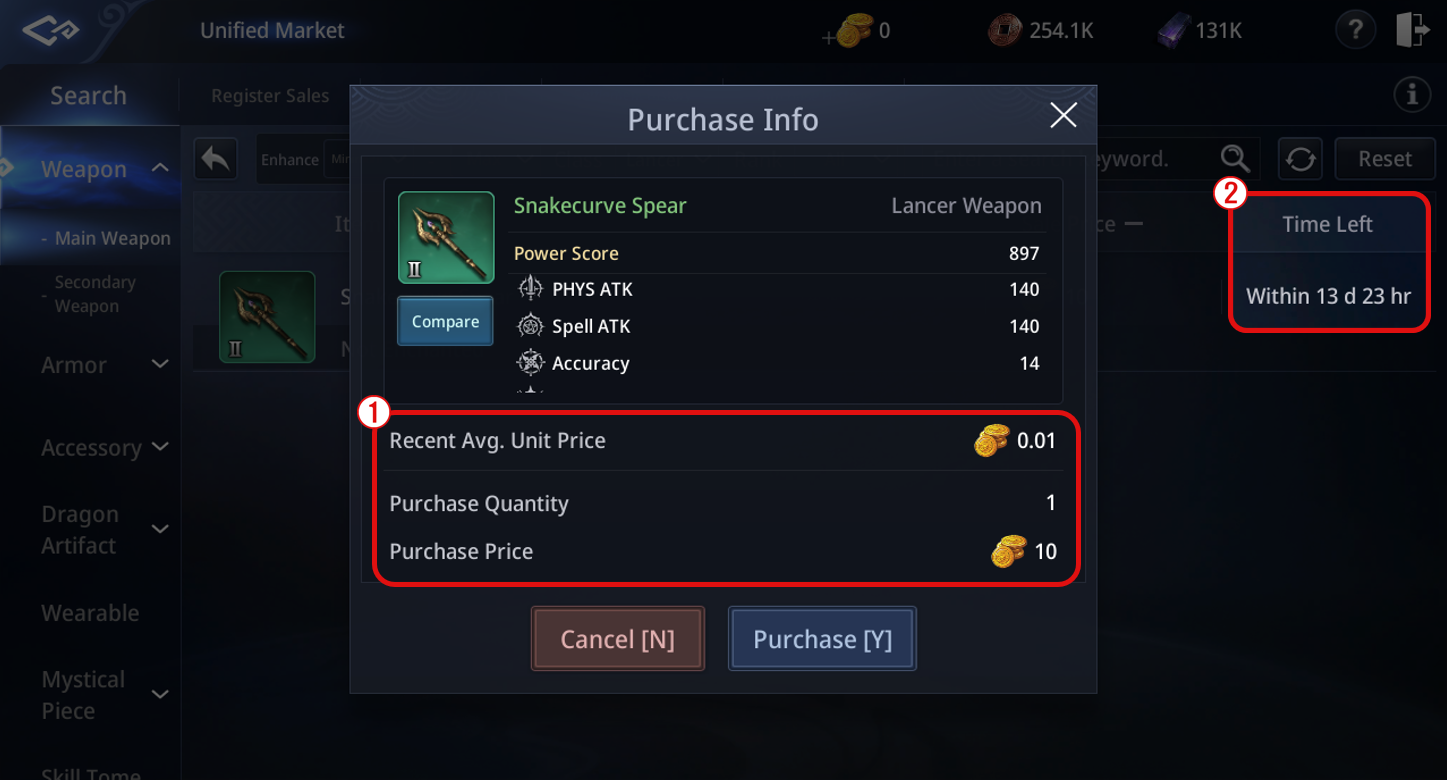Image resolution: width=1447 pixels, height=780 pixels.
Task: Switch to the Register Sales tab
Action: (x=270, y=96)
